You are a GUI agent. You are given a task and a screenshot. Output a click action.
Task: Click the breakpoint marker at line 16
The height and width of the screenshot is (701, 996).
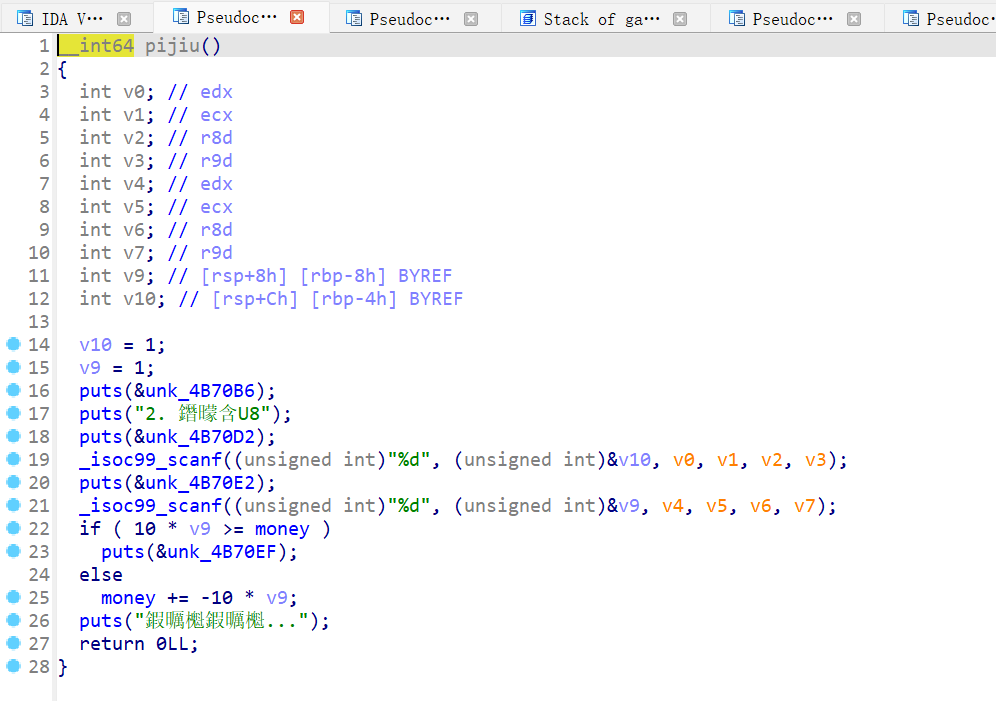pyautogui.click(x=13, y=391)
